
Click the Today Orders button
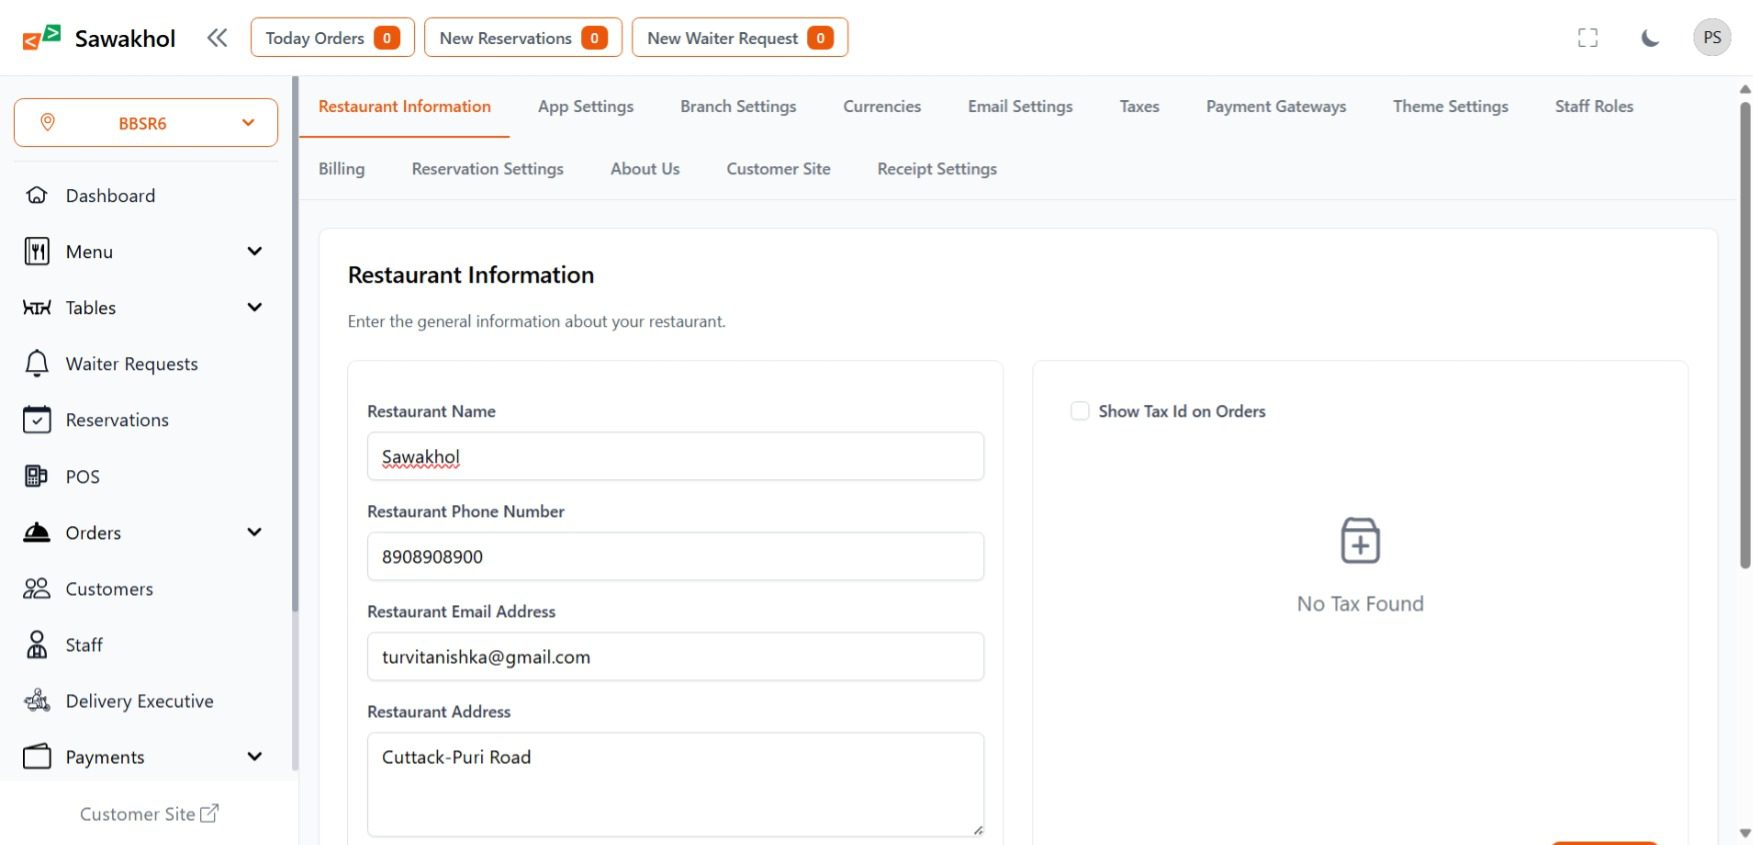[x=332, y=38]
